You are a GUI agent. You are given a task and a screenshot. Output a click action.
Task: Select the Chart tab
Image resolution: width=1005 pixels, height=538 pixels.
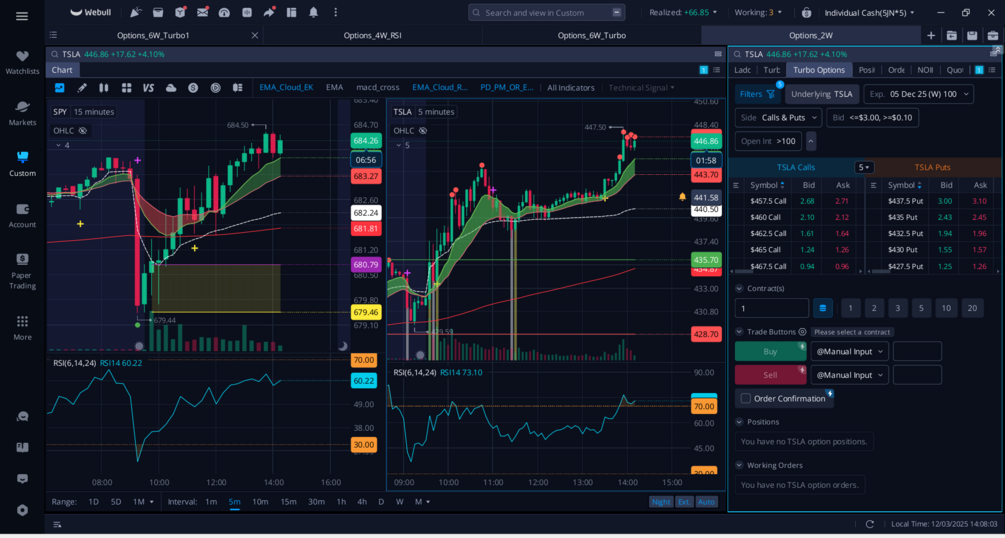pyautogui.click(x=62, y=70)
